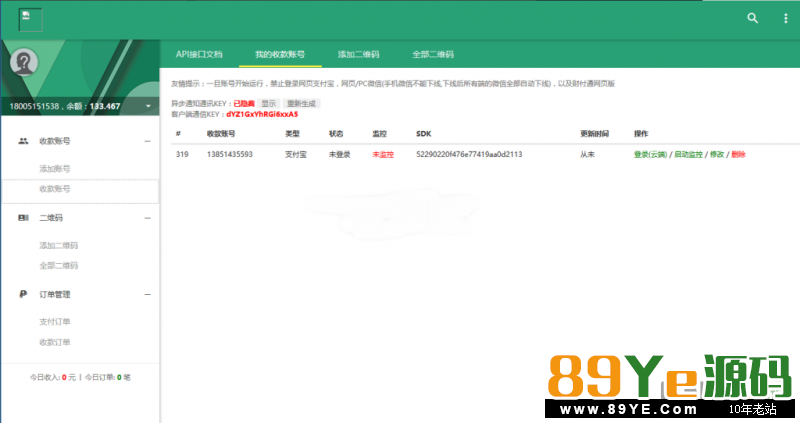800x423 pixels.
Task: Click the search magnifier icon in header
Action: click(x=753, y=18)
